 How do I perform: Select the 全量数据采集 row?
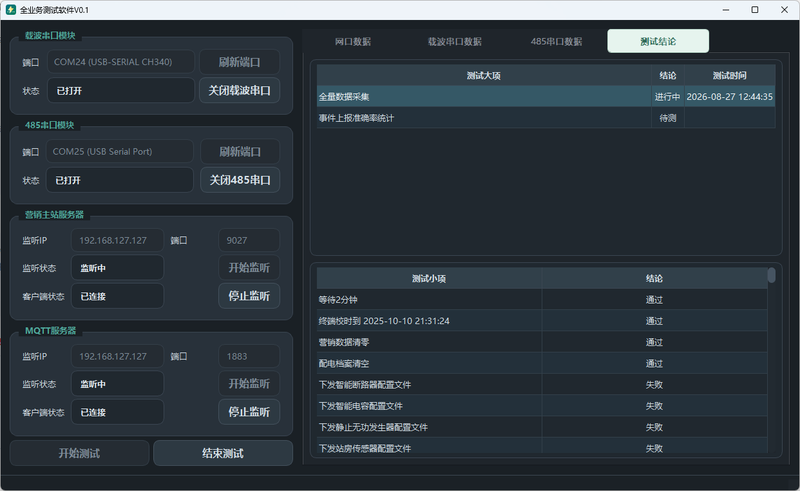click(x=546, y=96)
